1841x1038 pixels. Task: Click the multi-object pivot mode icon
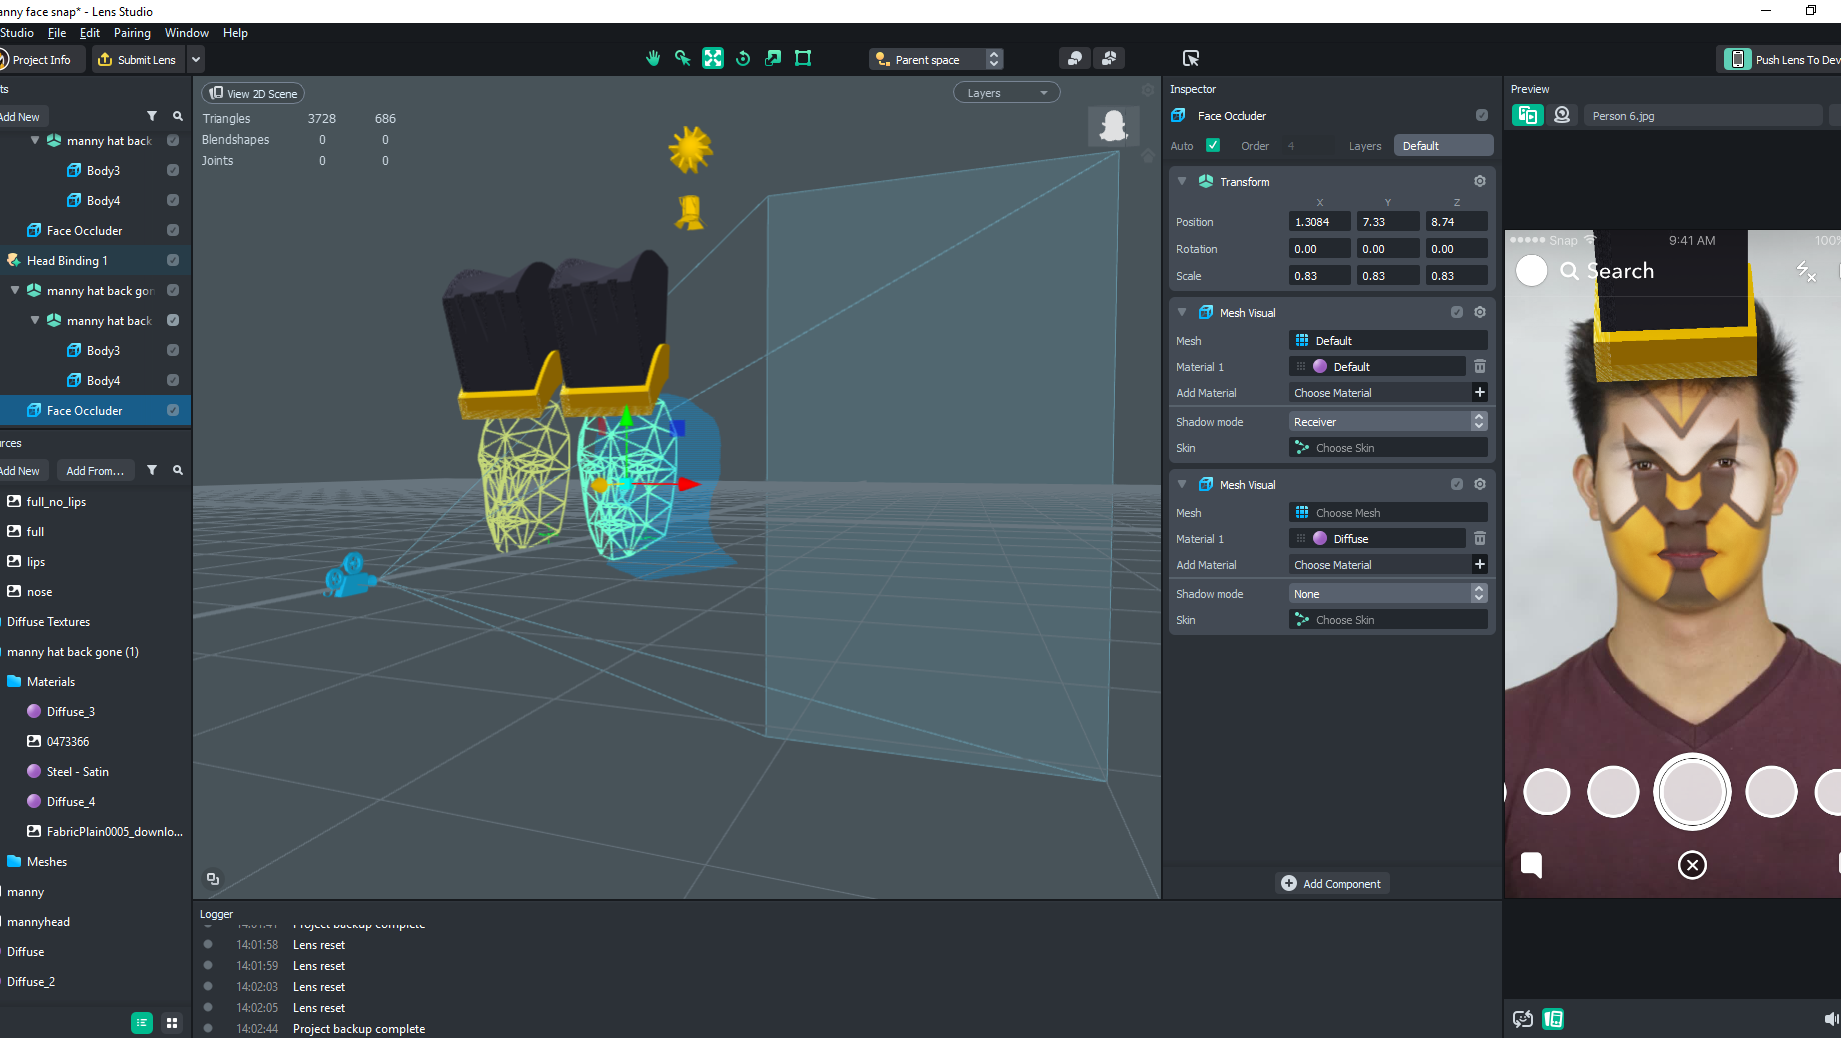[1109, 59]
